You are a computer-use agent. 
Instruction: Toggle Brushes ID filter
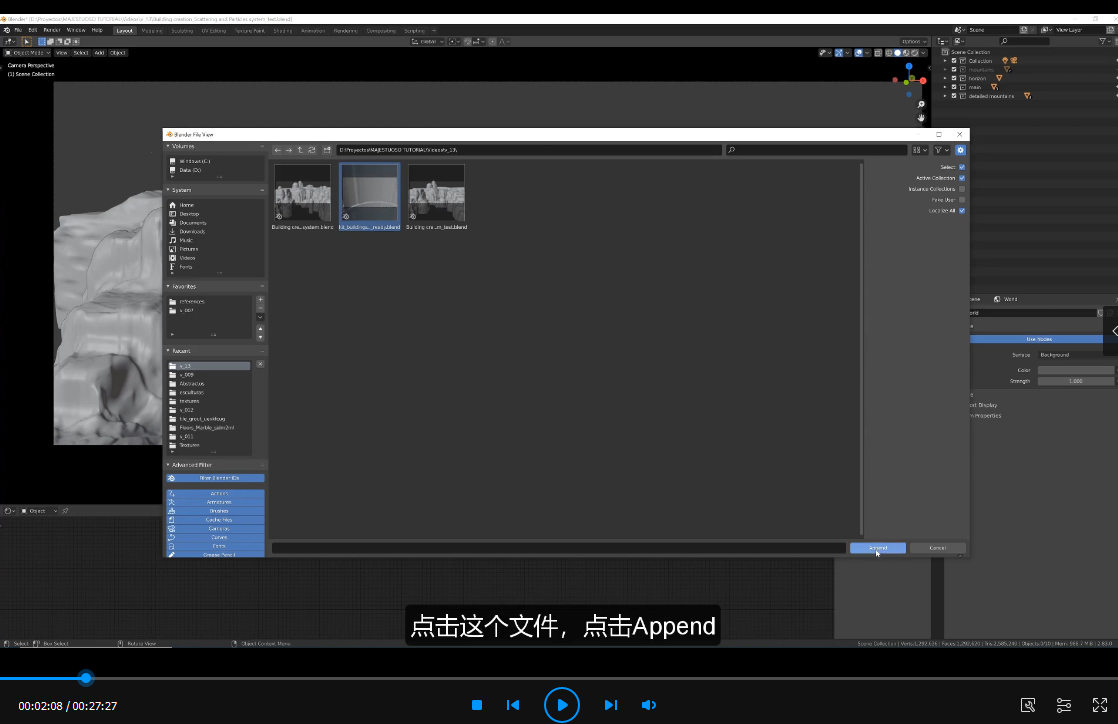(215, 511)
